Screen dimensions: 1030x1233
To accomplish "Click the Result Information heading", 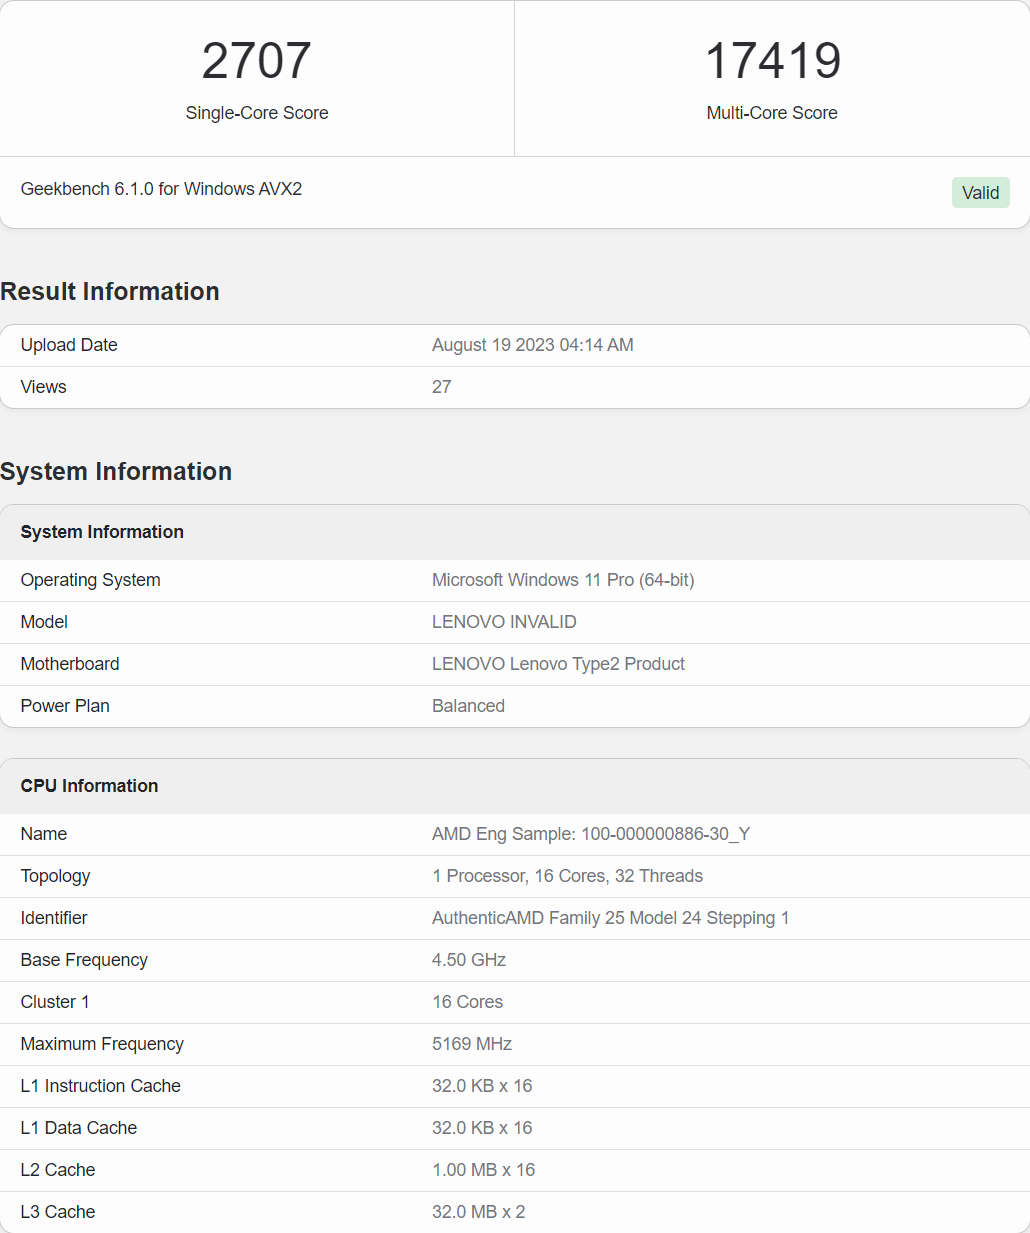I will click(110, 291).
